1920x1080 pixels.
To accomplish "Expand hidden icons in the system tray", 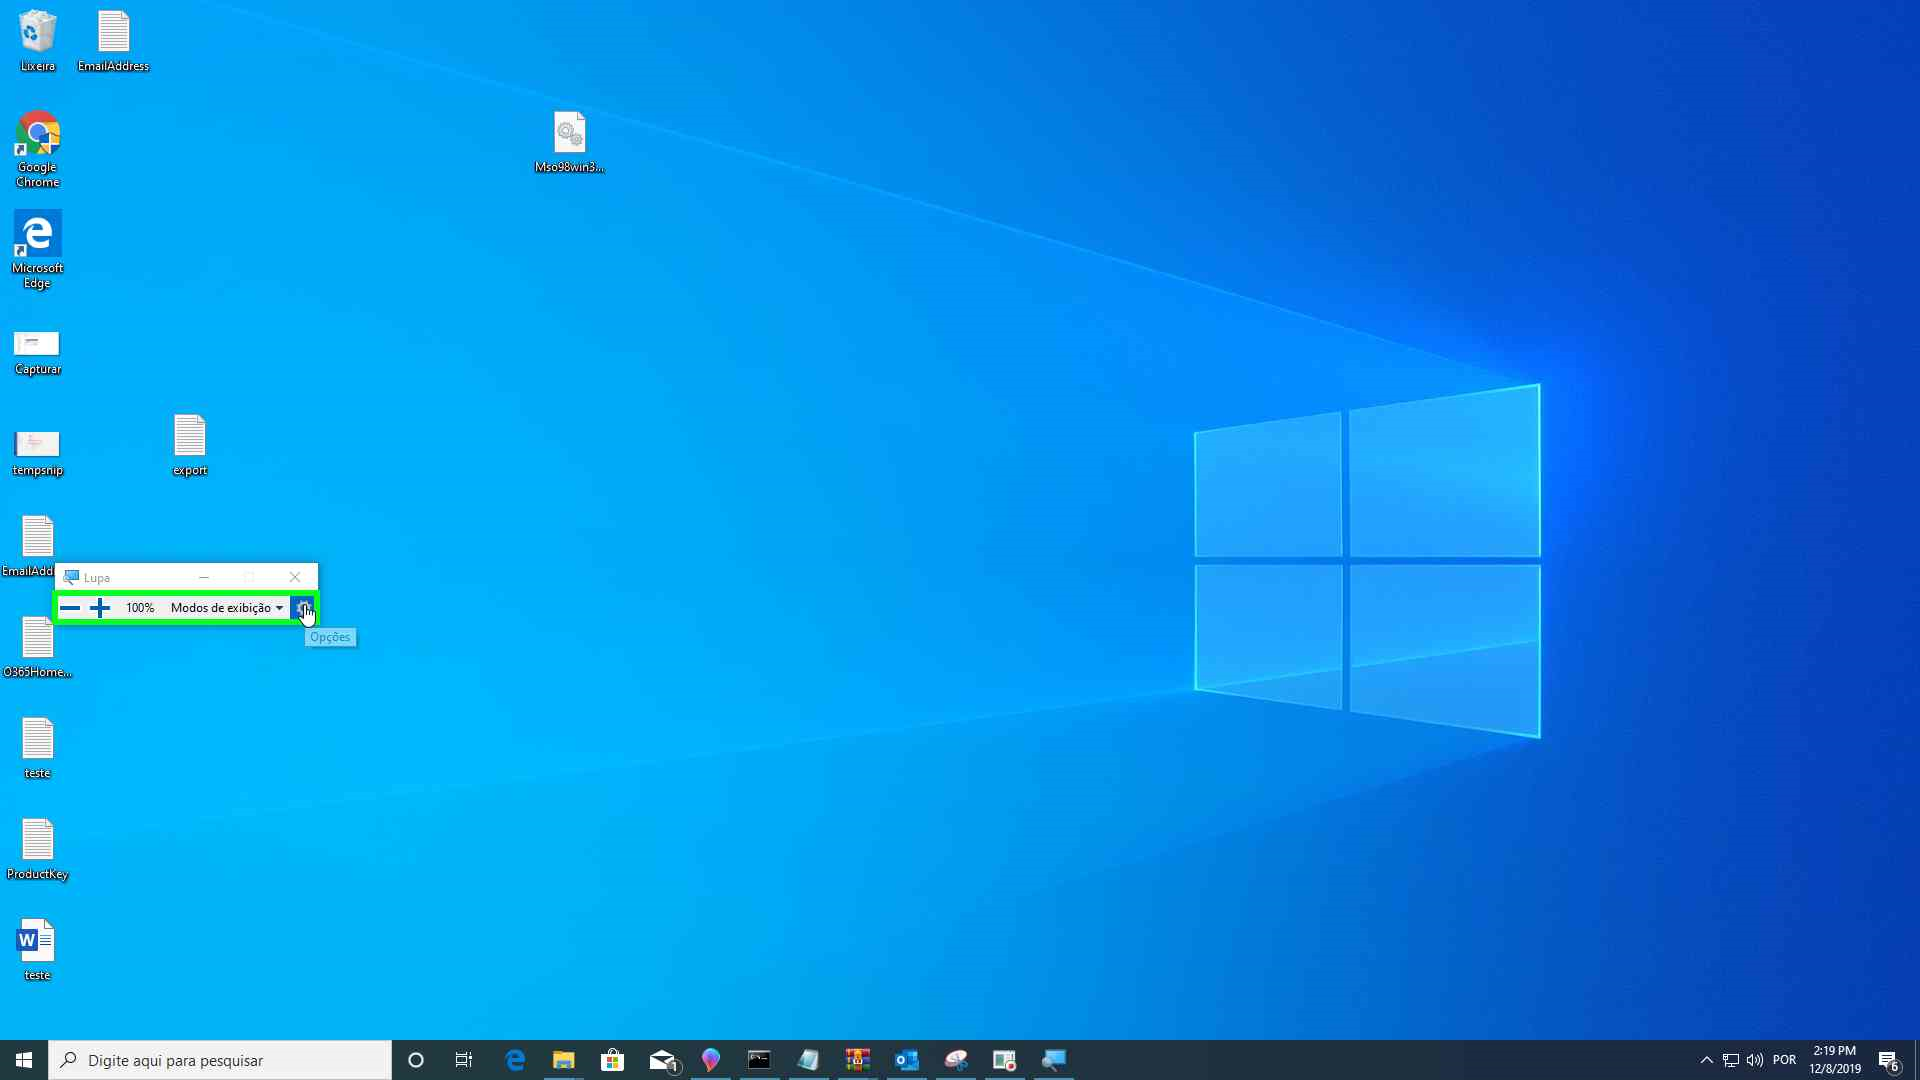I will tap(1705, 1060).
